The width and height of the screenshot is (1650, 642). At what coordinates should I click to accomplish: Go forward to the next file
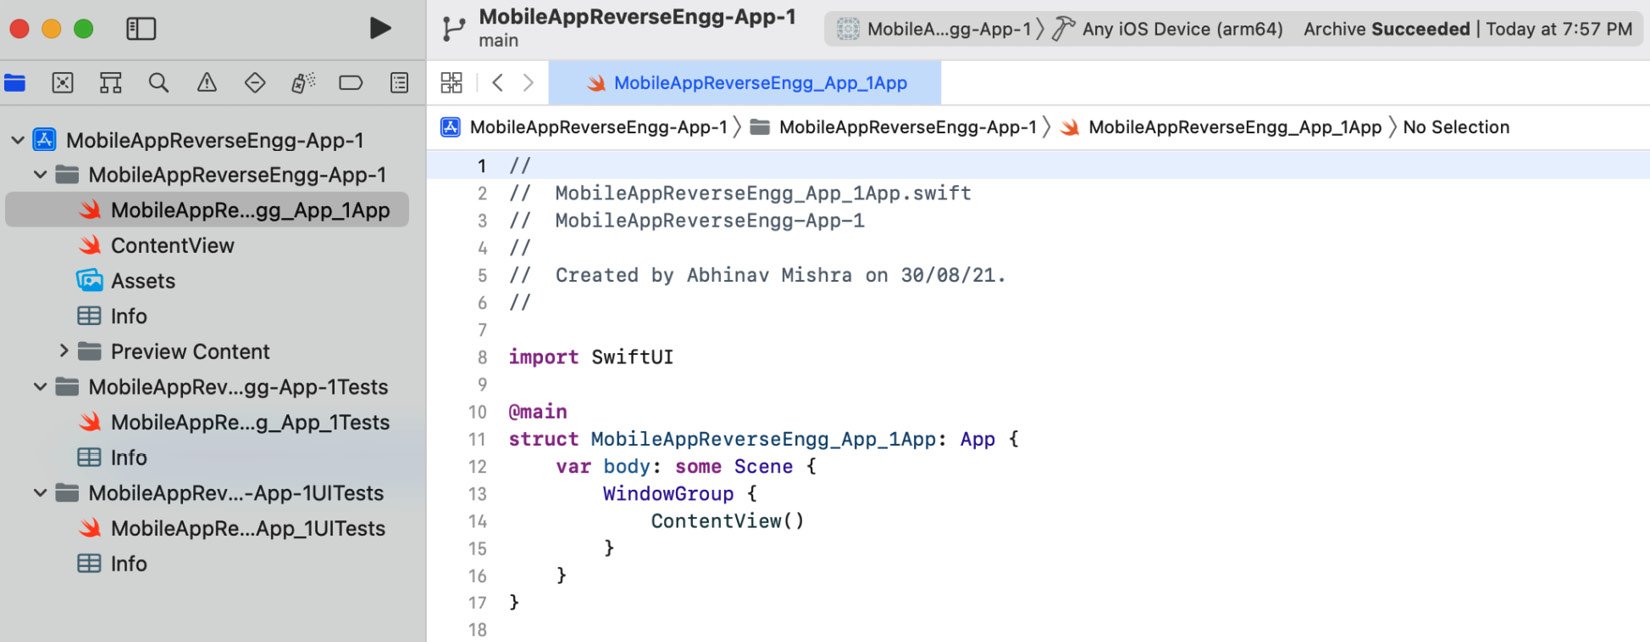click(528, 83)
